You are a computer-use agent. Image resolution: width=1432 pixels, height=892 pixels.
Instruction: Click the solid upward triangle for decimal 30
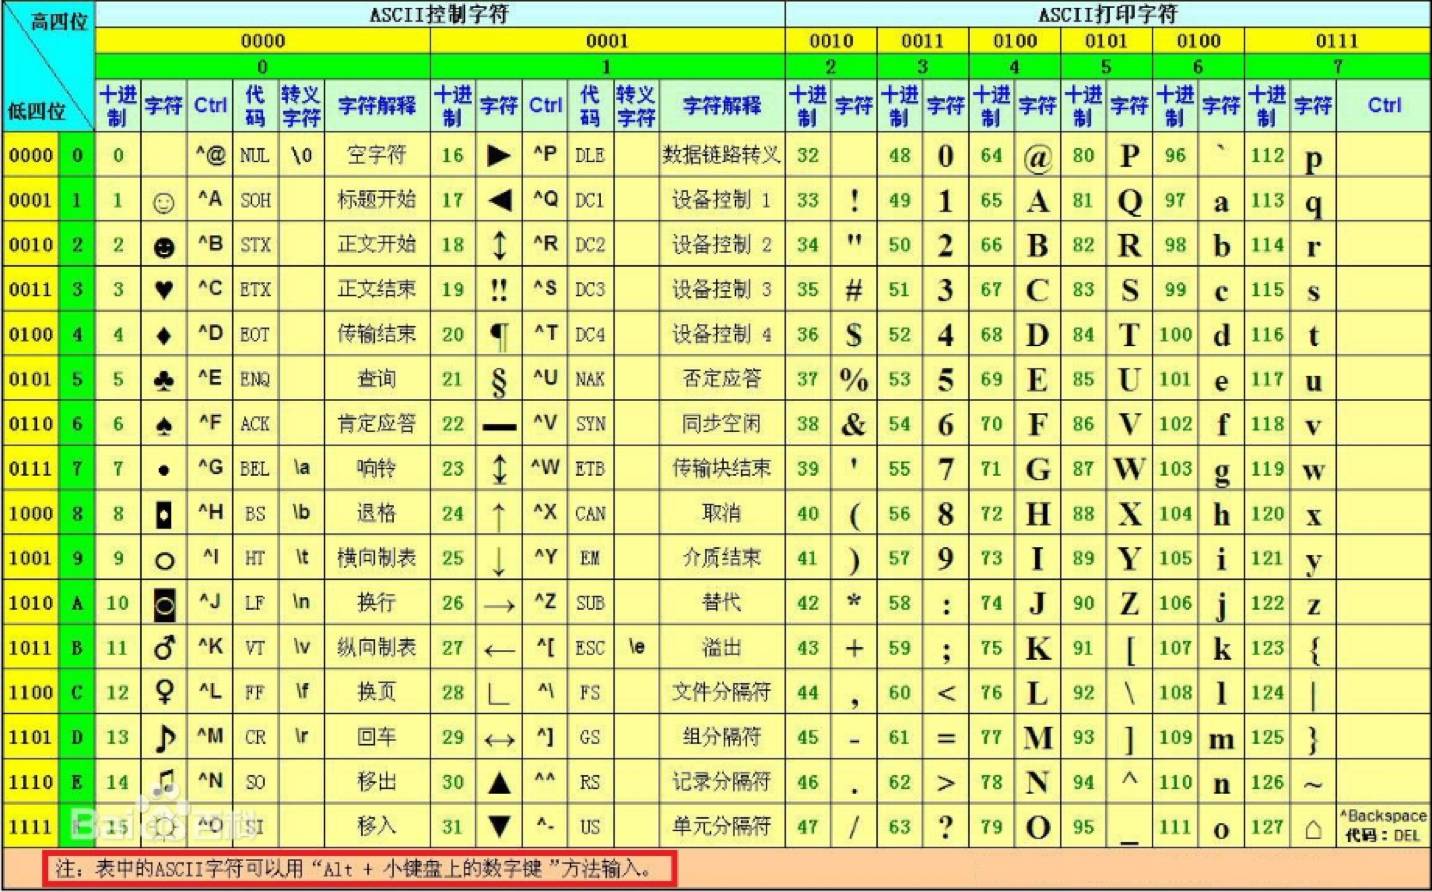(x=499, y=782)
